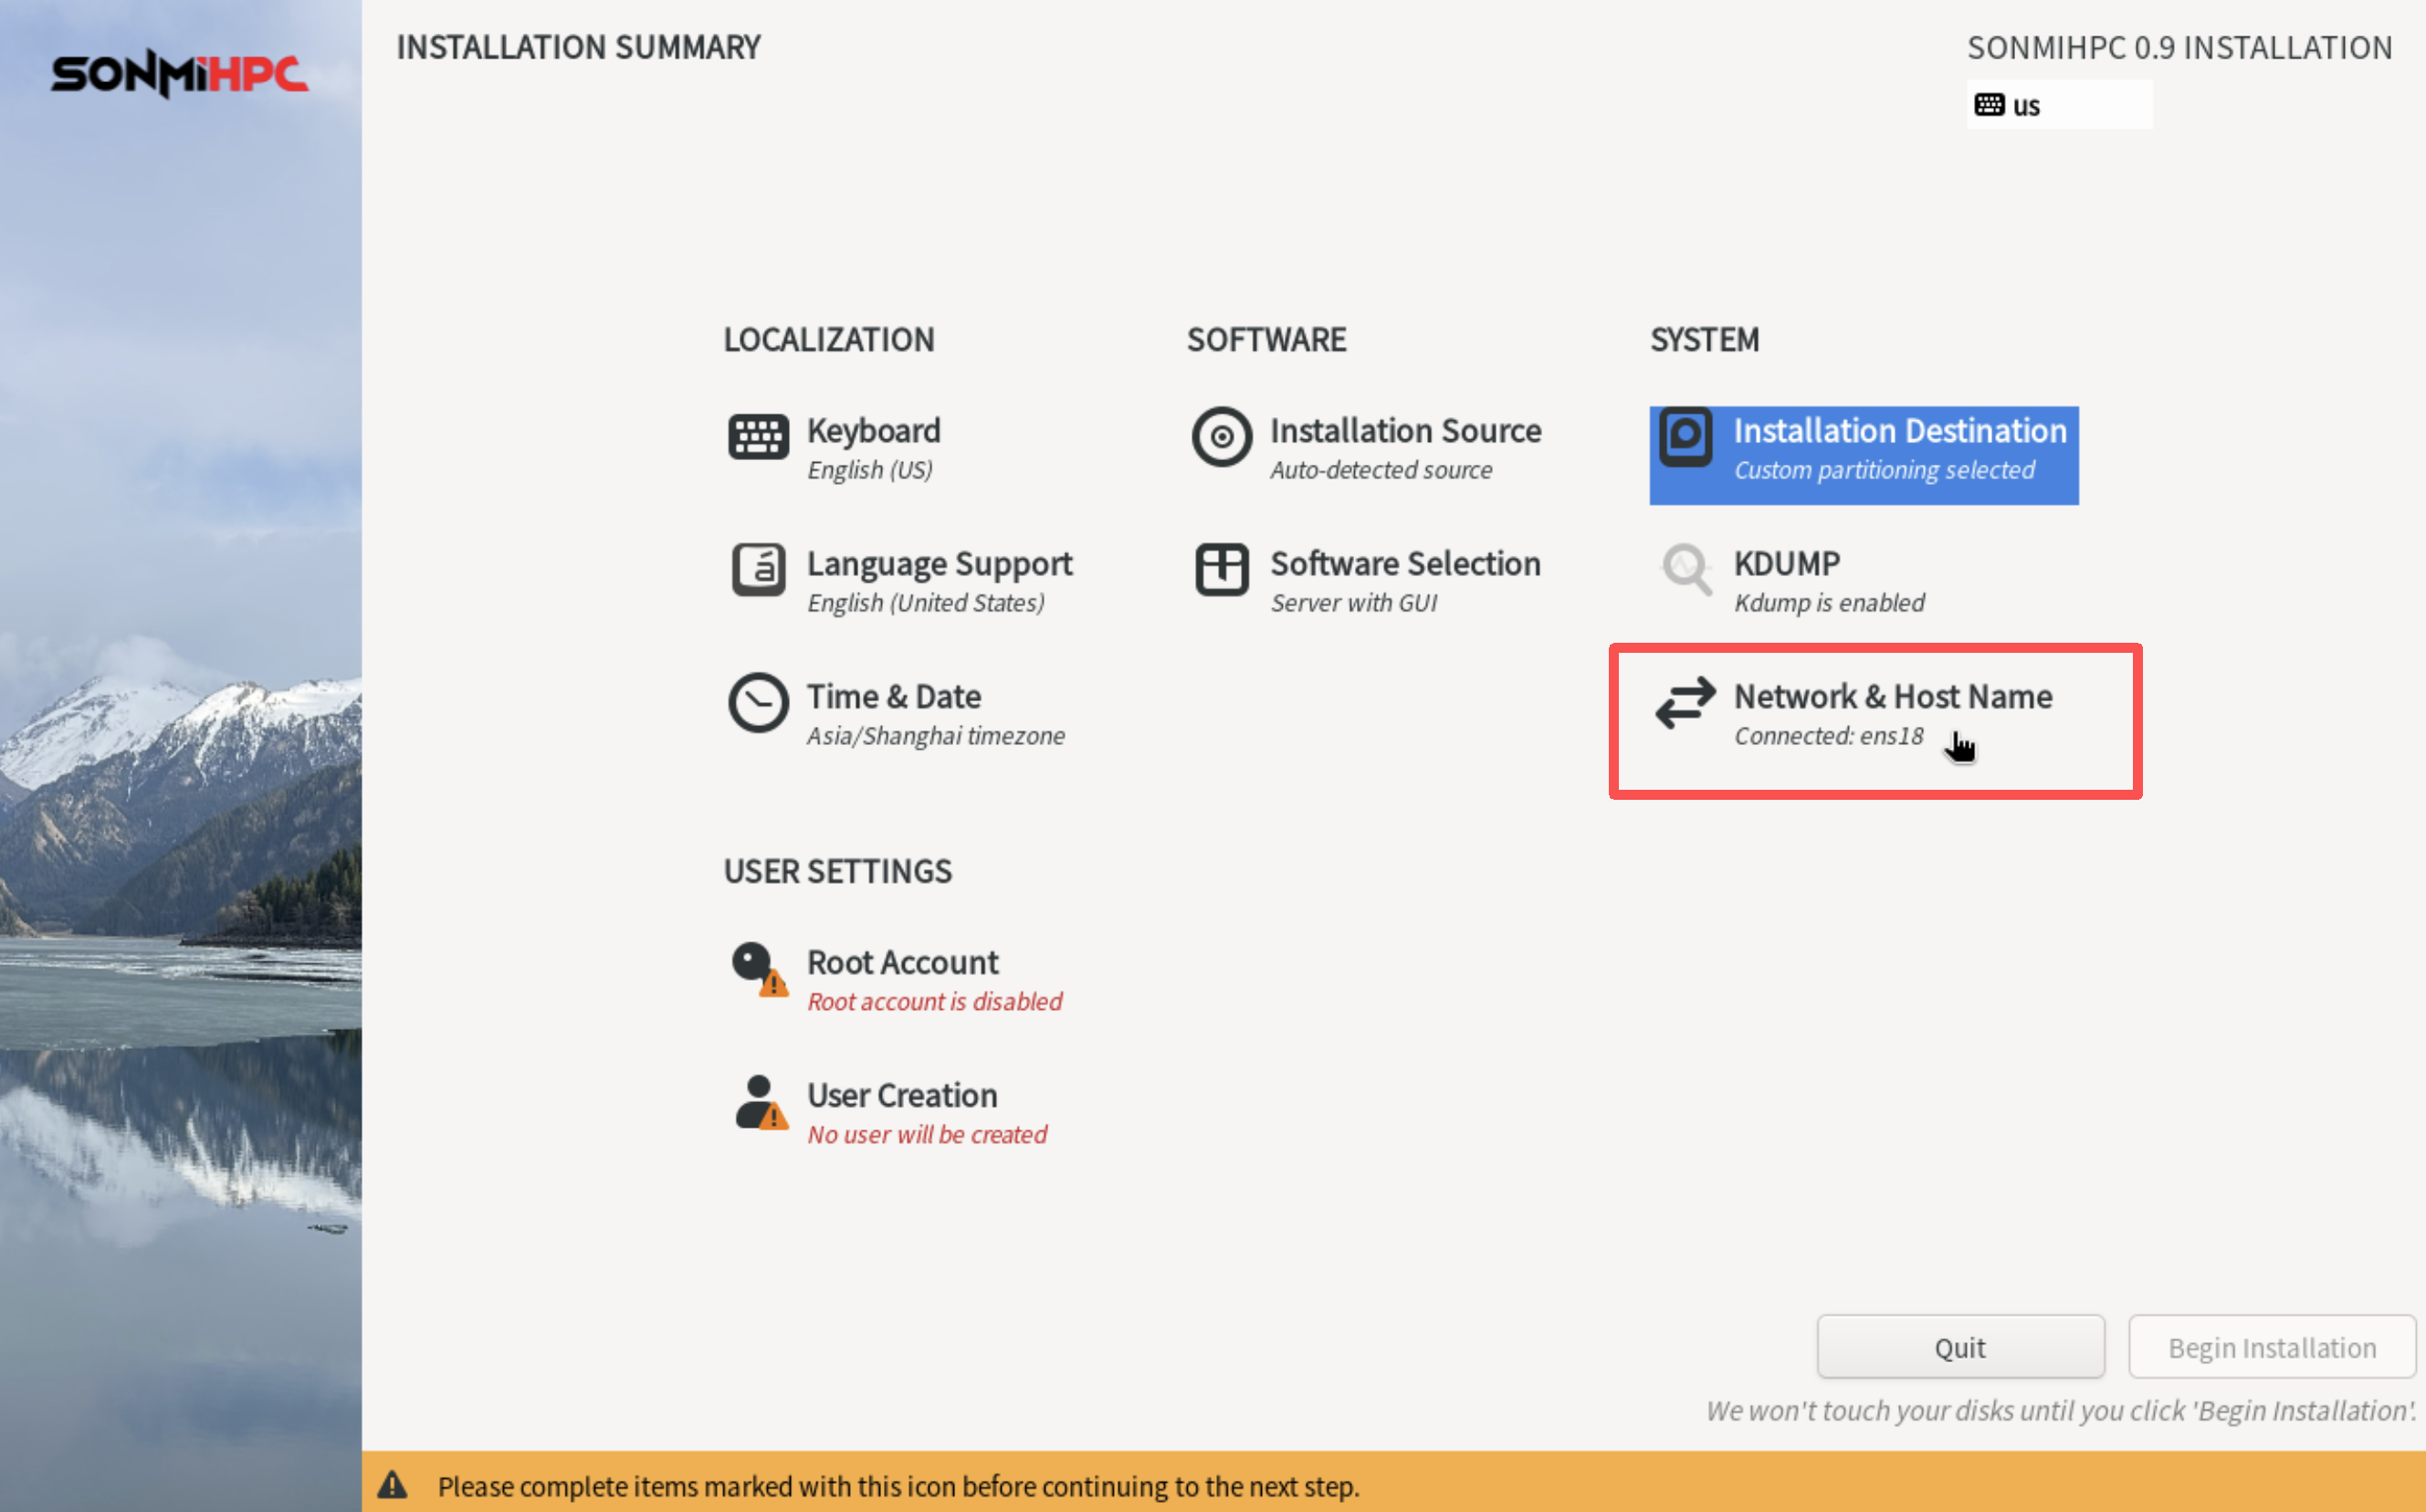Image resolution: width=2426 pixels, height=1512 pixels.
Task: Click the Installation Source disc icon
Action: 1221,437
